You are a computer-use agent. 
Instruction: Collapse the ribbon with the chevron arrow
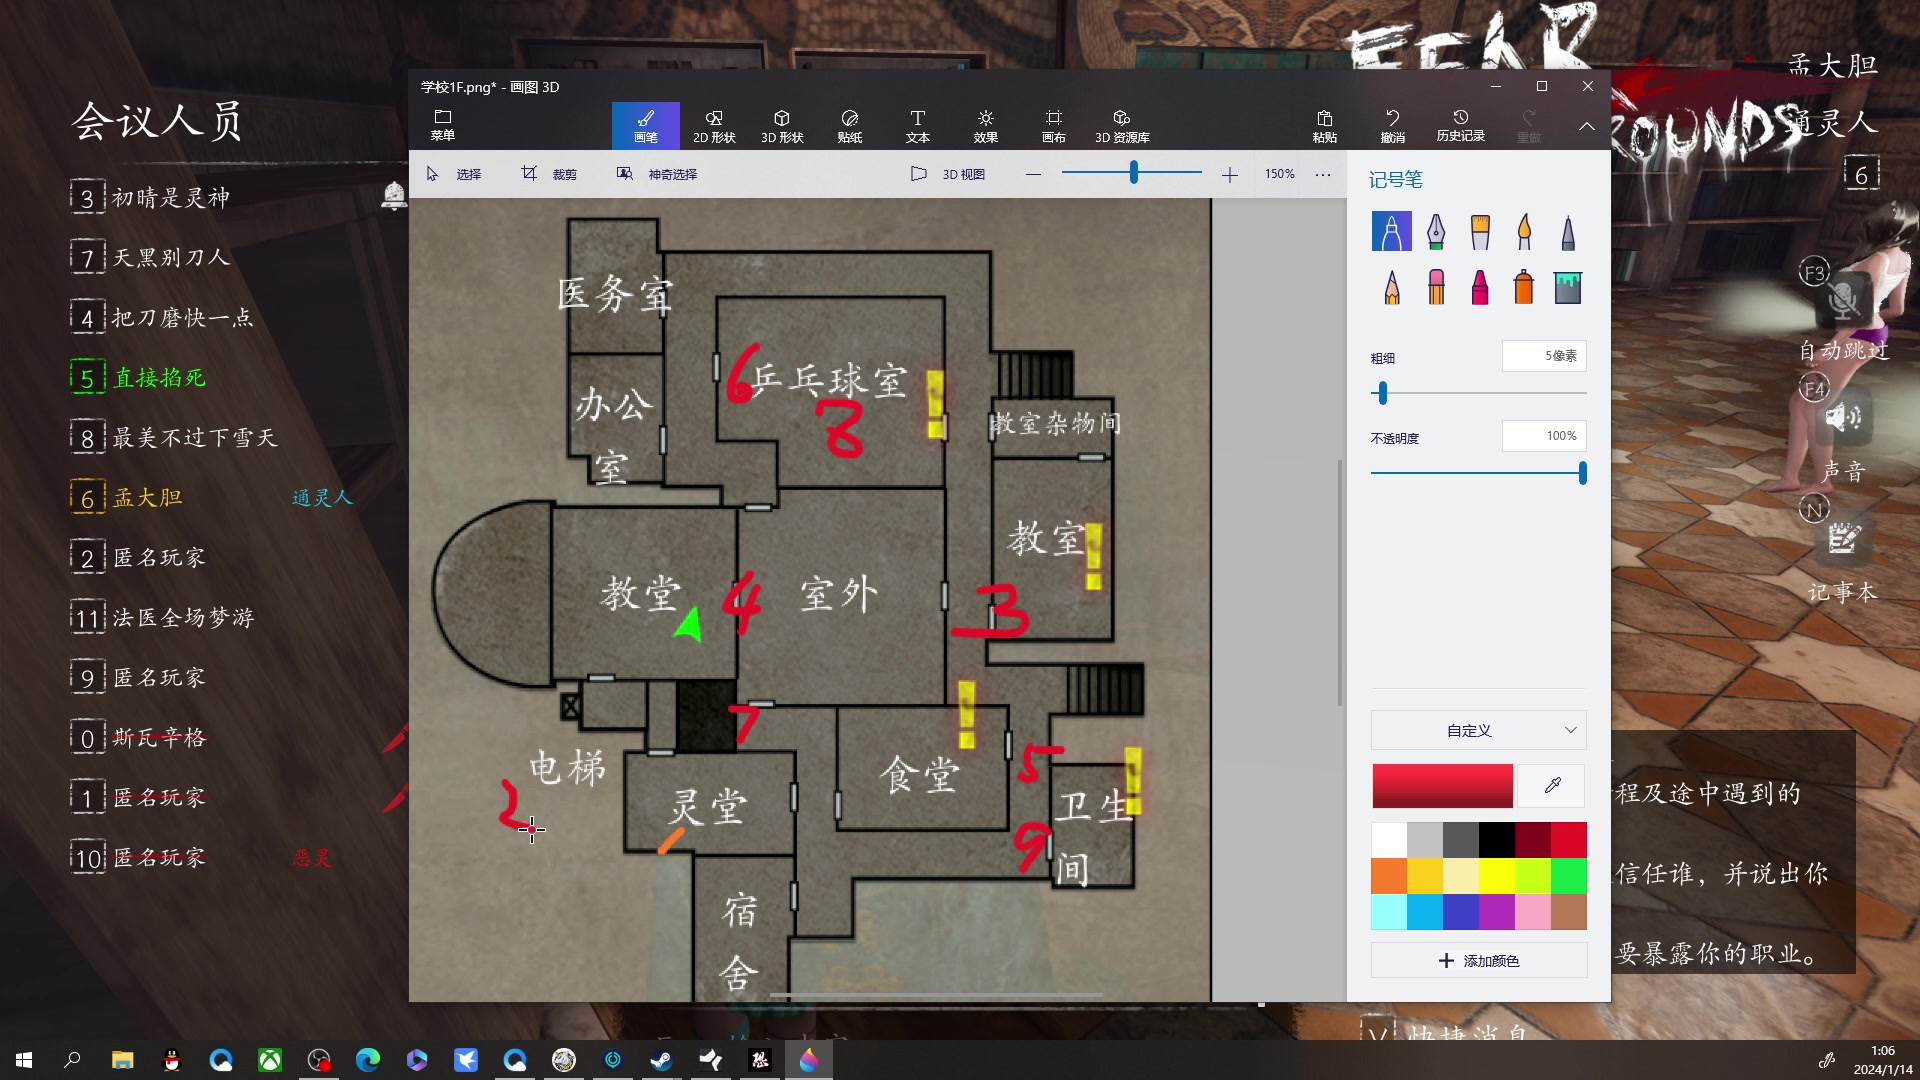[x=1587, y=126]
